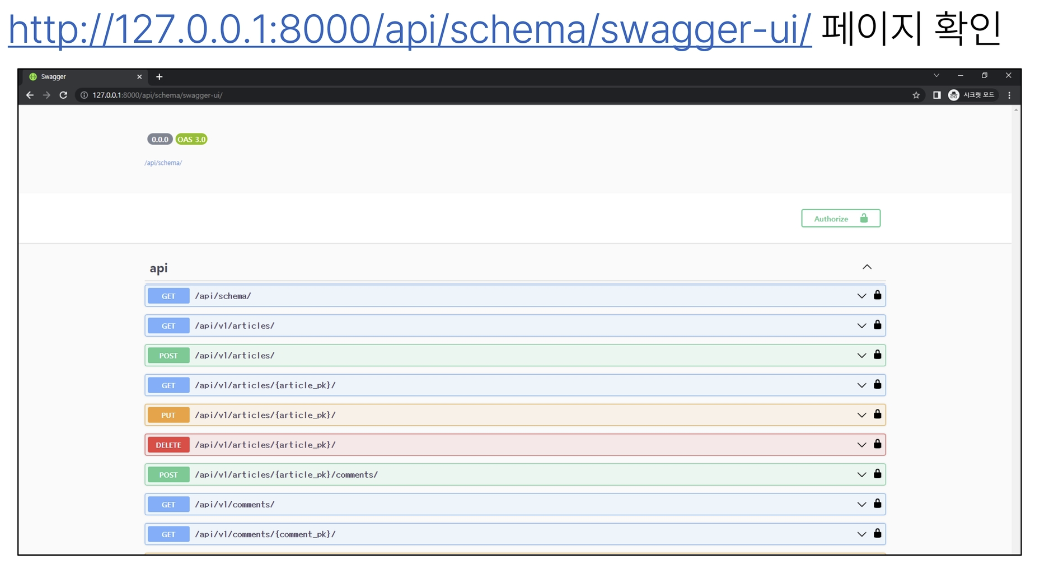Expand GET /api/v1/articles/{article_pk}/ chevron
Viewport: 1040px width, 566px height.
click(x=862, y=386)
